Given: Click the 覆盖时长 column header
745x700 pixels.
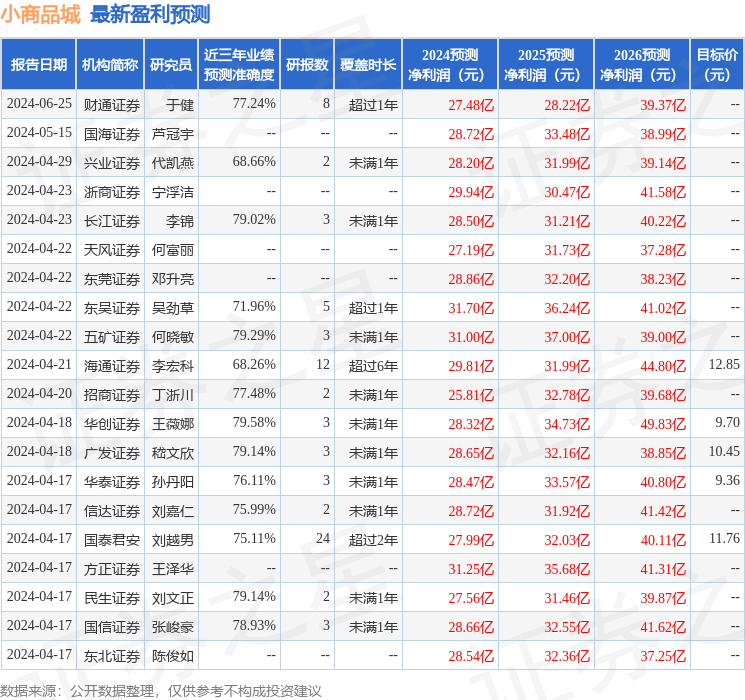Looking at the screenshot, I should click(368, 65).
